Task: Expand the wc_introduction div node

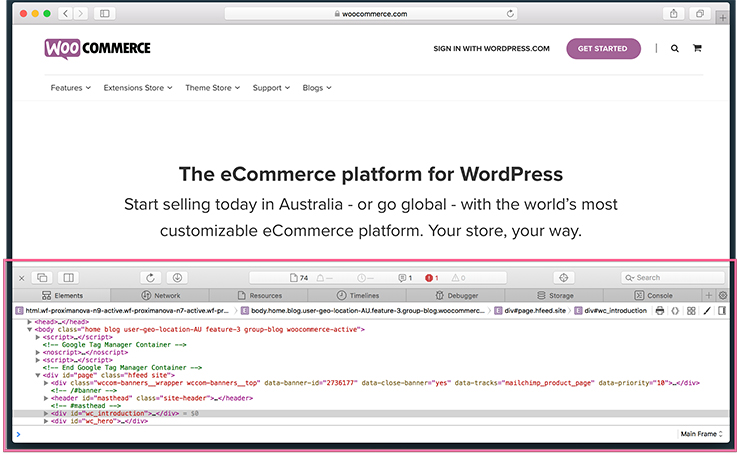Action: click(46, 413)
